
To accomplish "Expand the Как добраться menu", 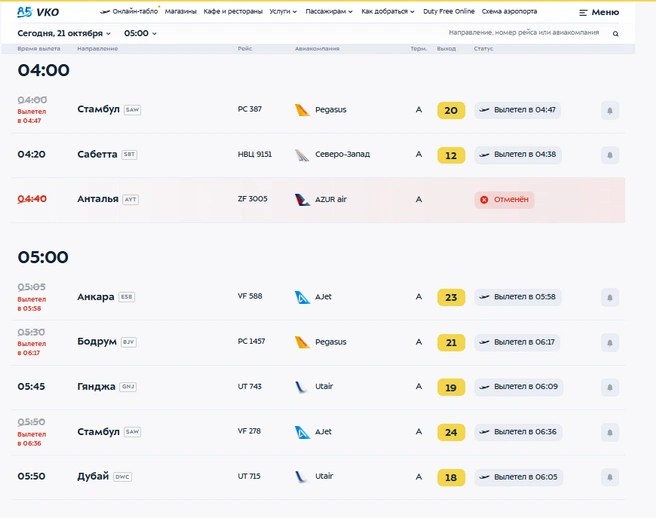I will (388, 11).
